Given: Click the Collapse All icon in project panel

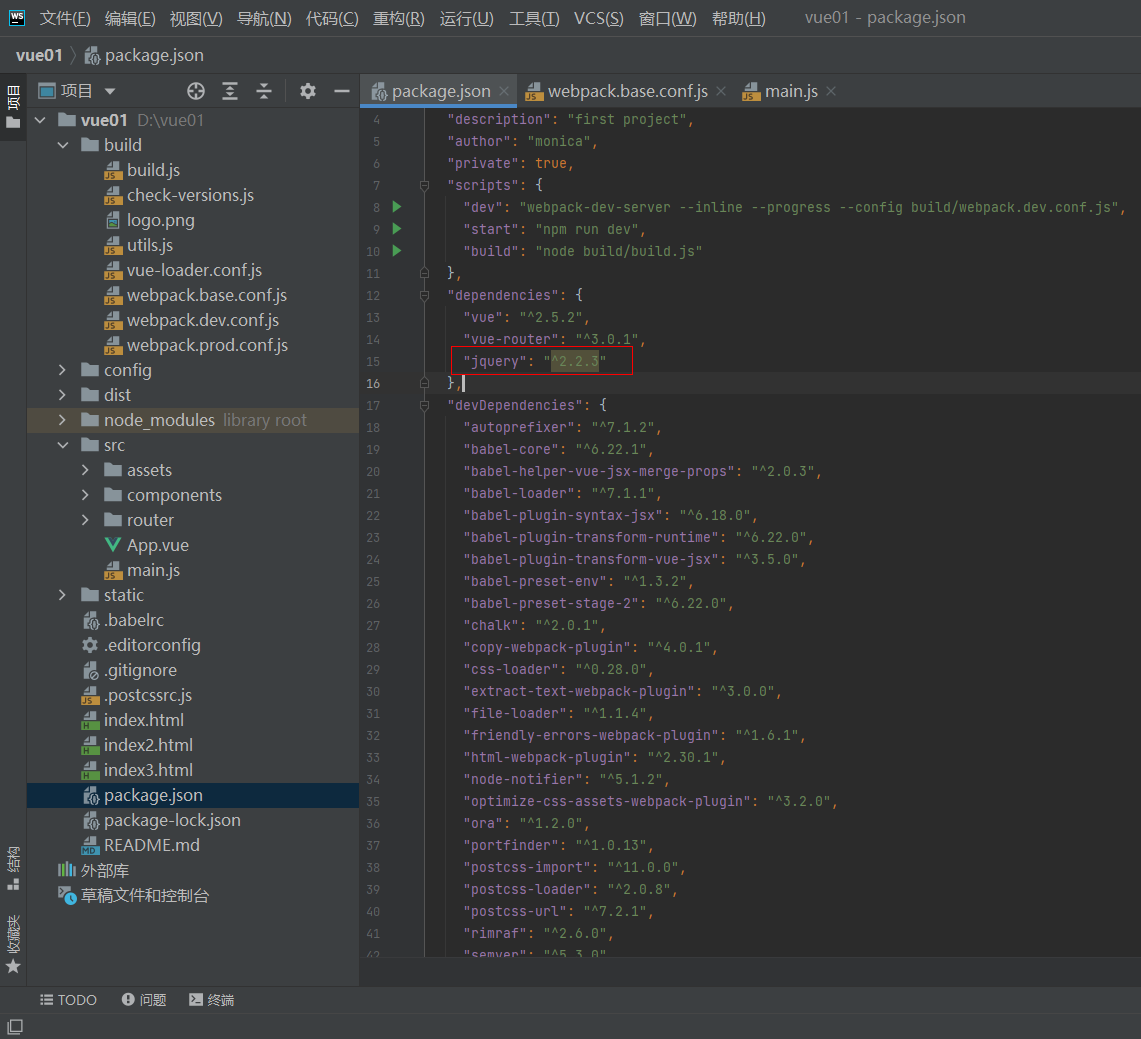Looking at the screenshot, I should click(264, 91).
